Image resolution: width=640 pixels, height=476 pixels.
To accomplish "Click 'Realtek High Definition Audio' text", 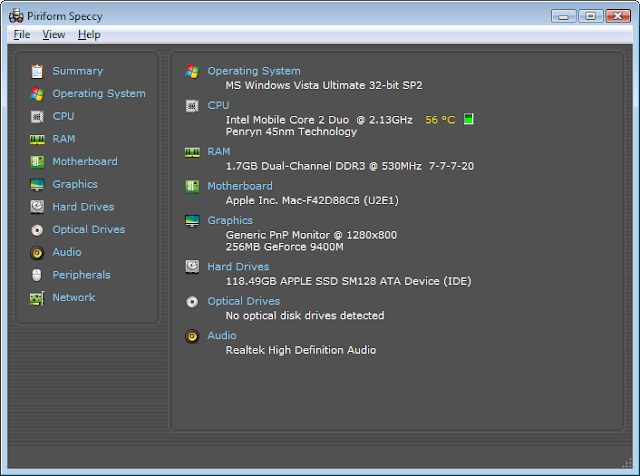I will tap(301, 350).
